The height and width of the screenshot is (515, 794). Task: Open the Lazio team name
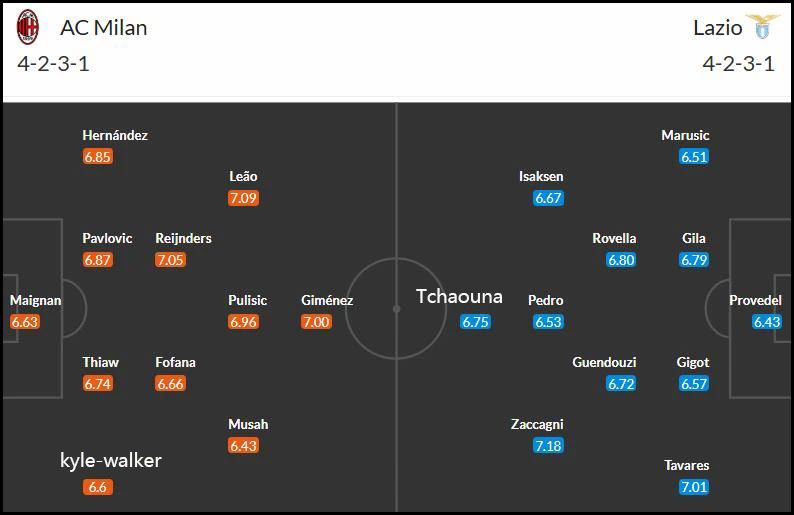718,28
